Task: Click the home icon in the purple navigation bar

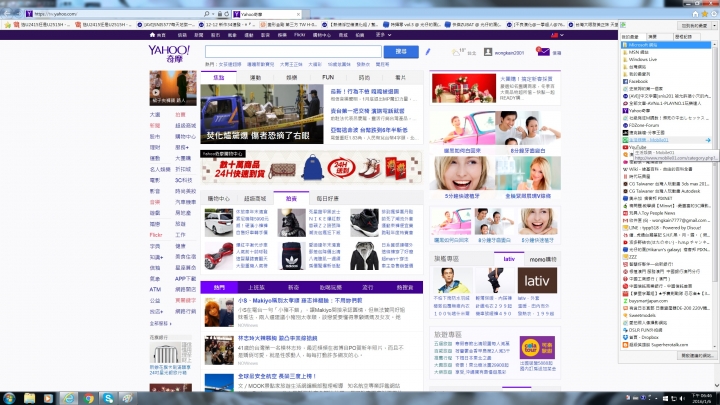Action: (152, 35)
